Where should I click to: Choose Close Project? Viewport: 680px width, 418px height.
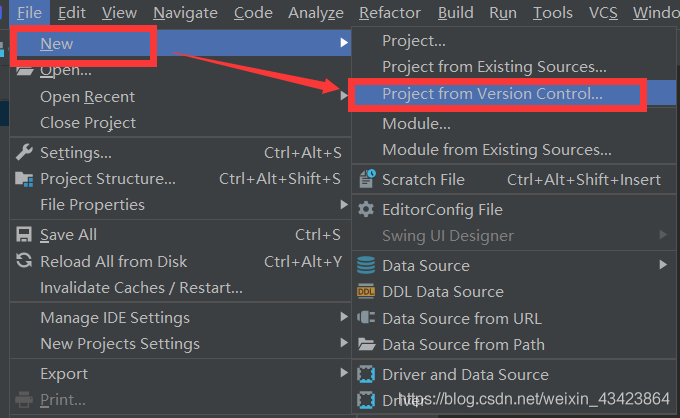88,123
